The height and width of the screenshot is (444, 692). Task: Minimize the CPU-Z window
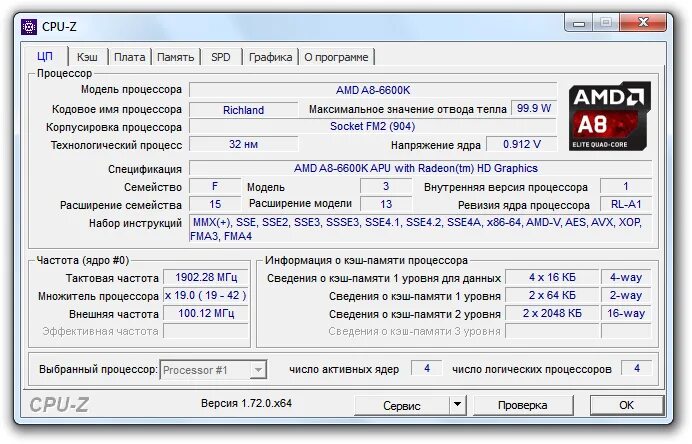[579, 23]
